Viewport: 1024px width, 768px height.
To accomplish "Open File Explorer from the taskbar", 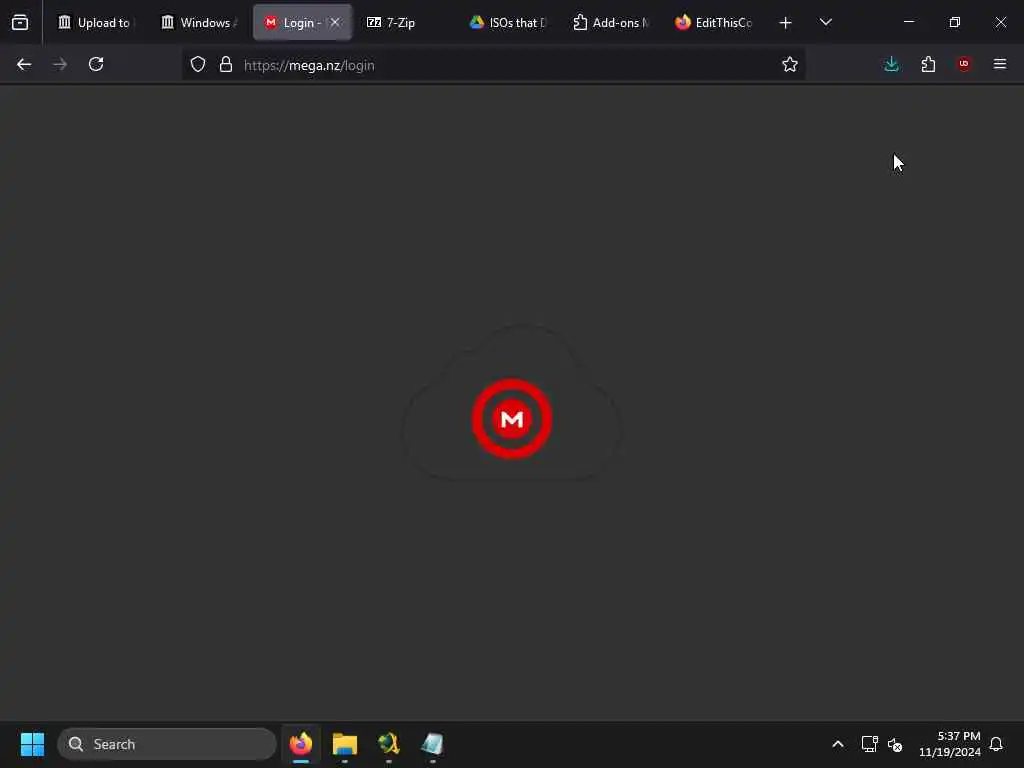I will coord(345,744).
